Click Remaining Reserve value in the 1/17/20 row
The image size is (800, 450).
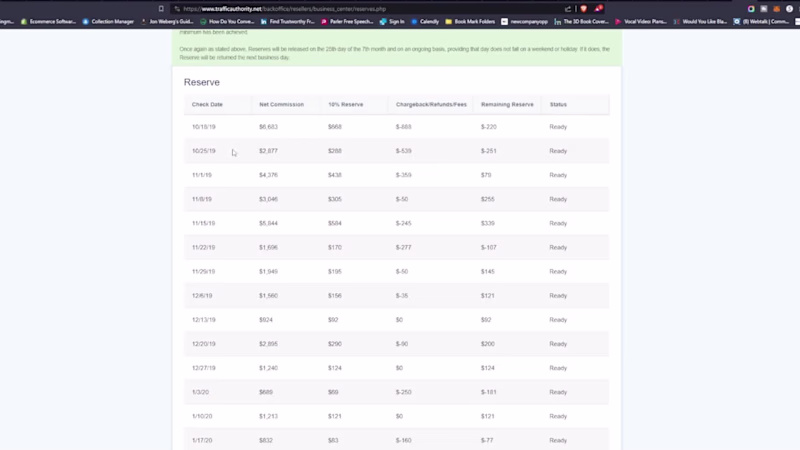click(487, 440)
